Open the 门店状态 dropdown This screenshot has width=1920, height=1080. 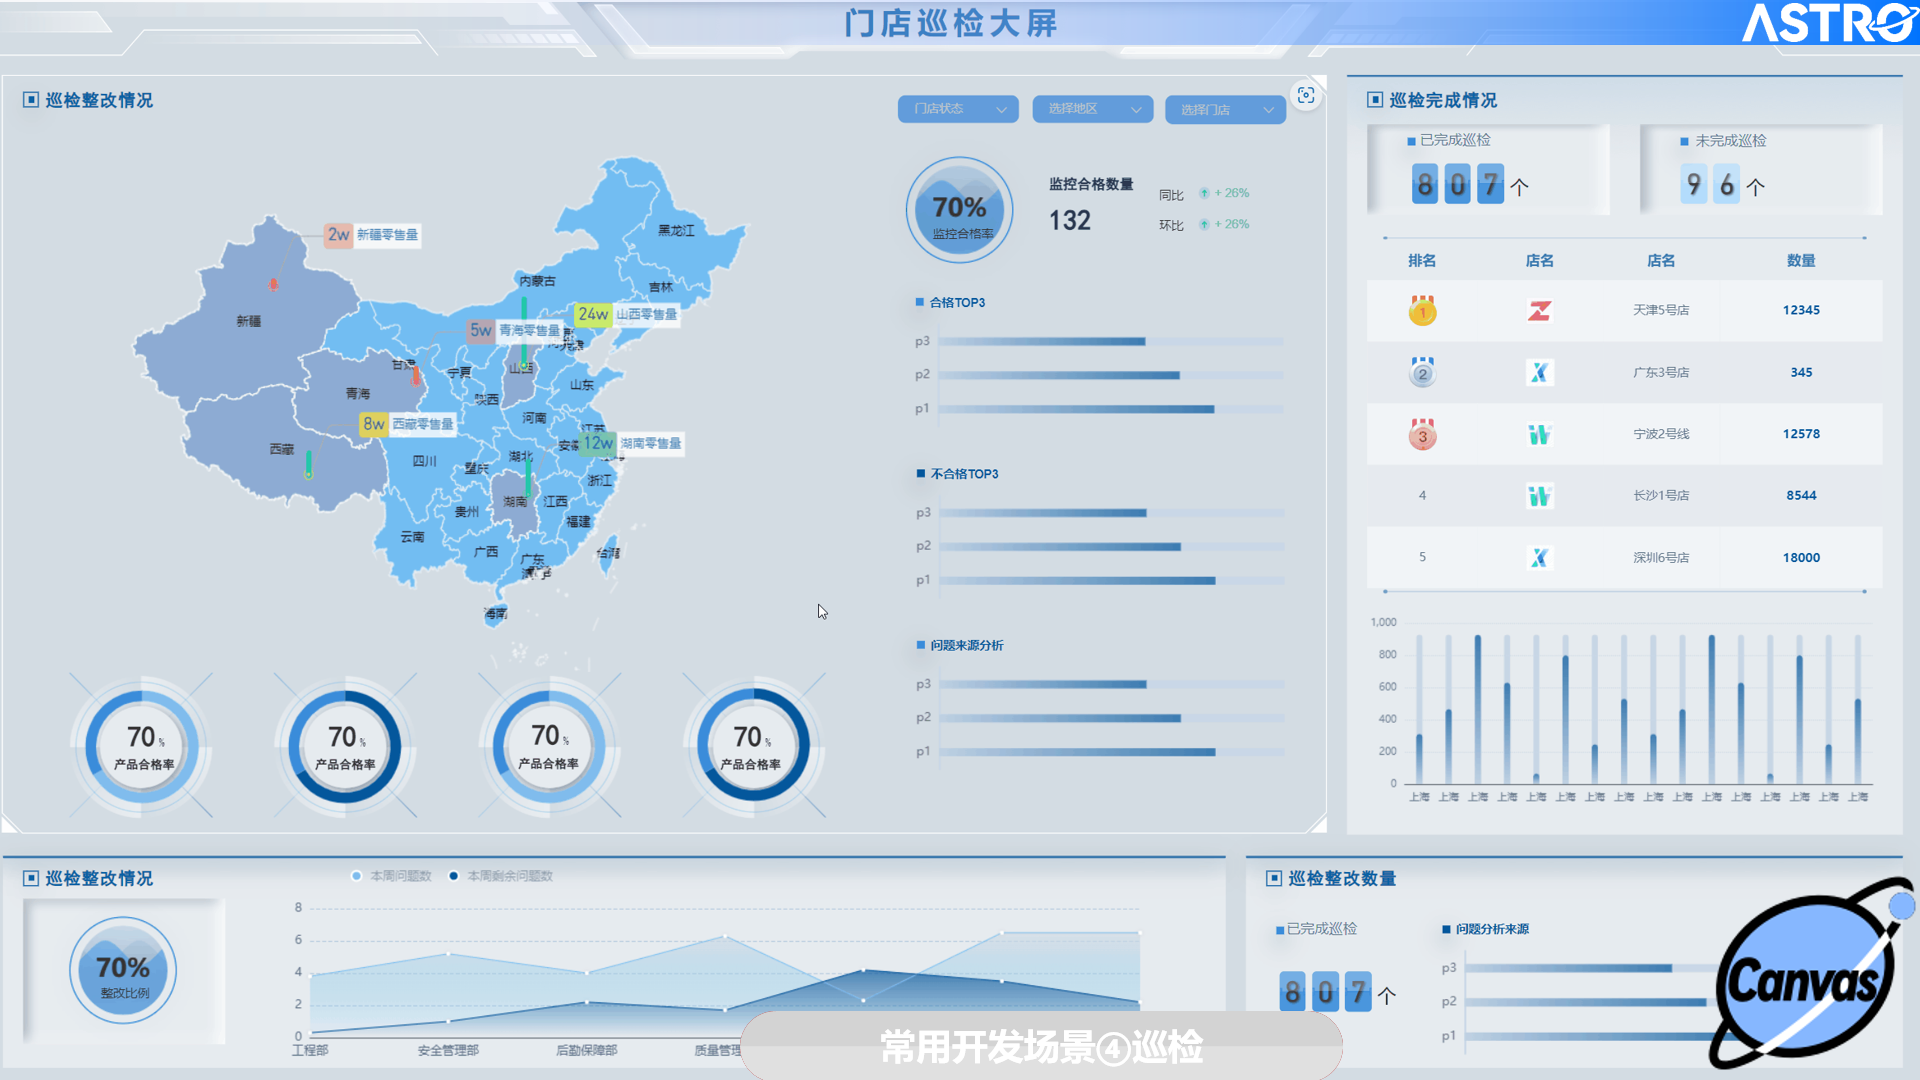pos(957,109)
